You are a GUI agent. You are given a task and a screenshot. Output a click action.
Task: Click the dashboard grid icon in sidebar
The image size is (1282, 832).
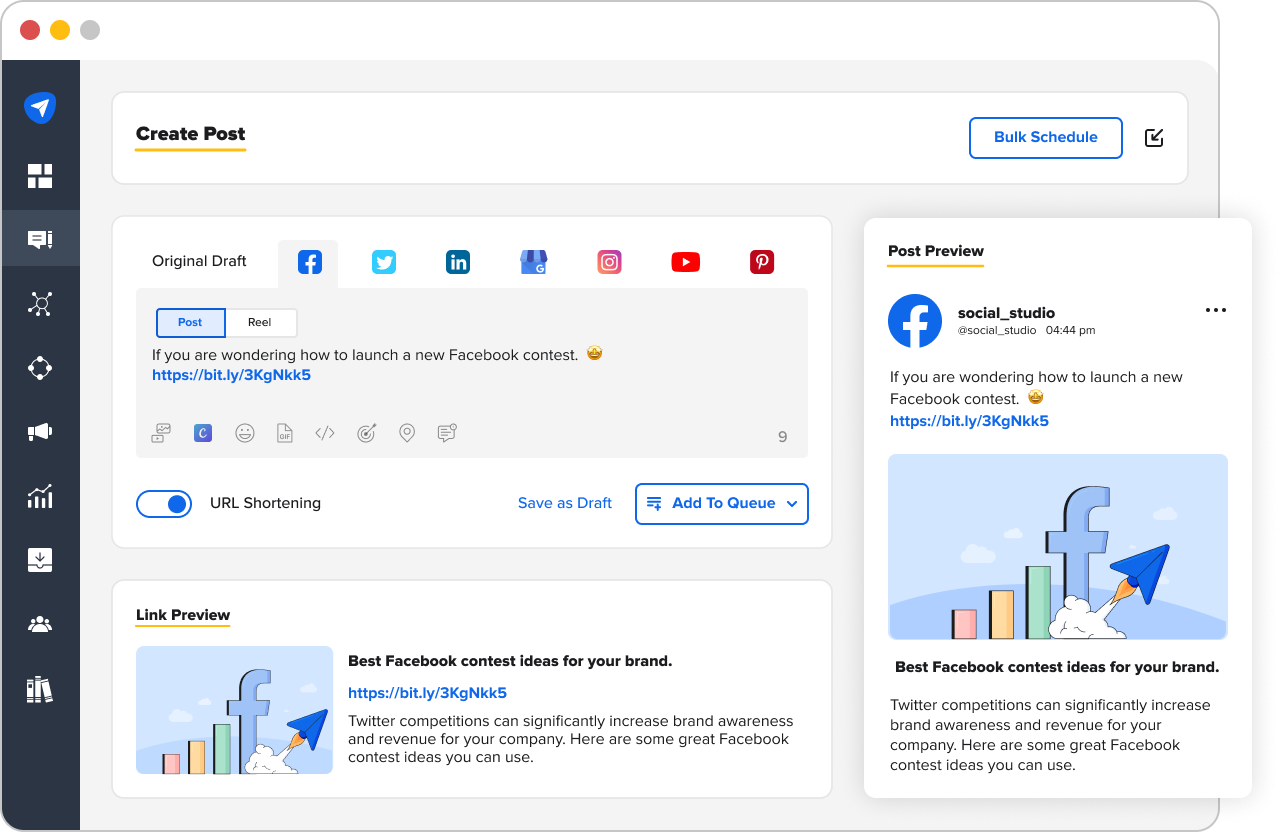click(x=40, y=174)
